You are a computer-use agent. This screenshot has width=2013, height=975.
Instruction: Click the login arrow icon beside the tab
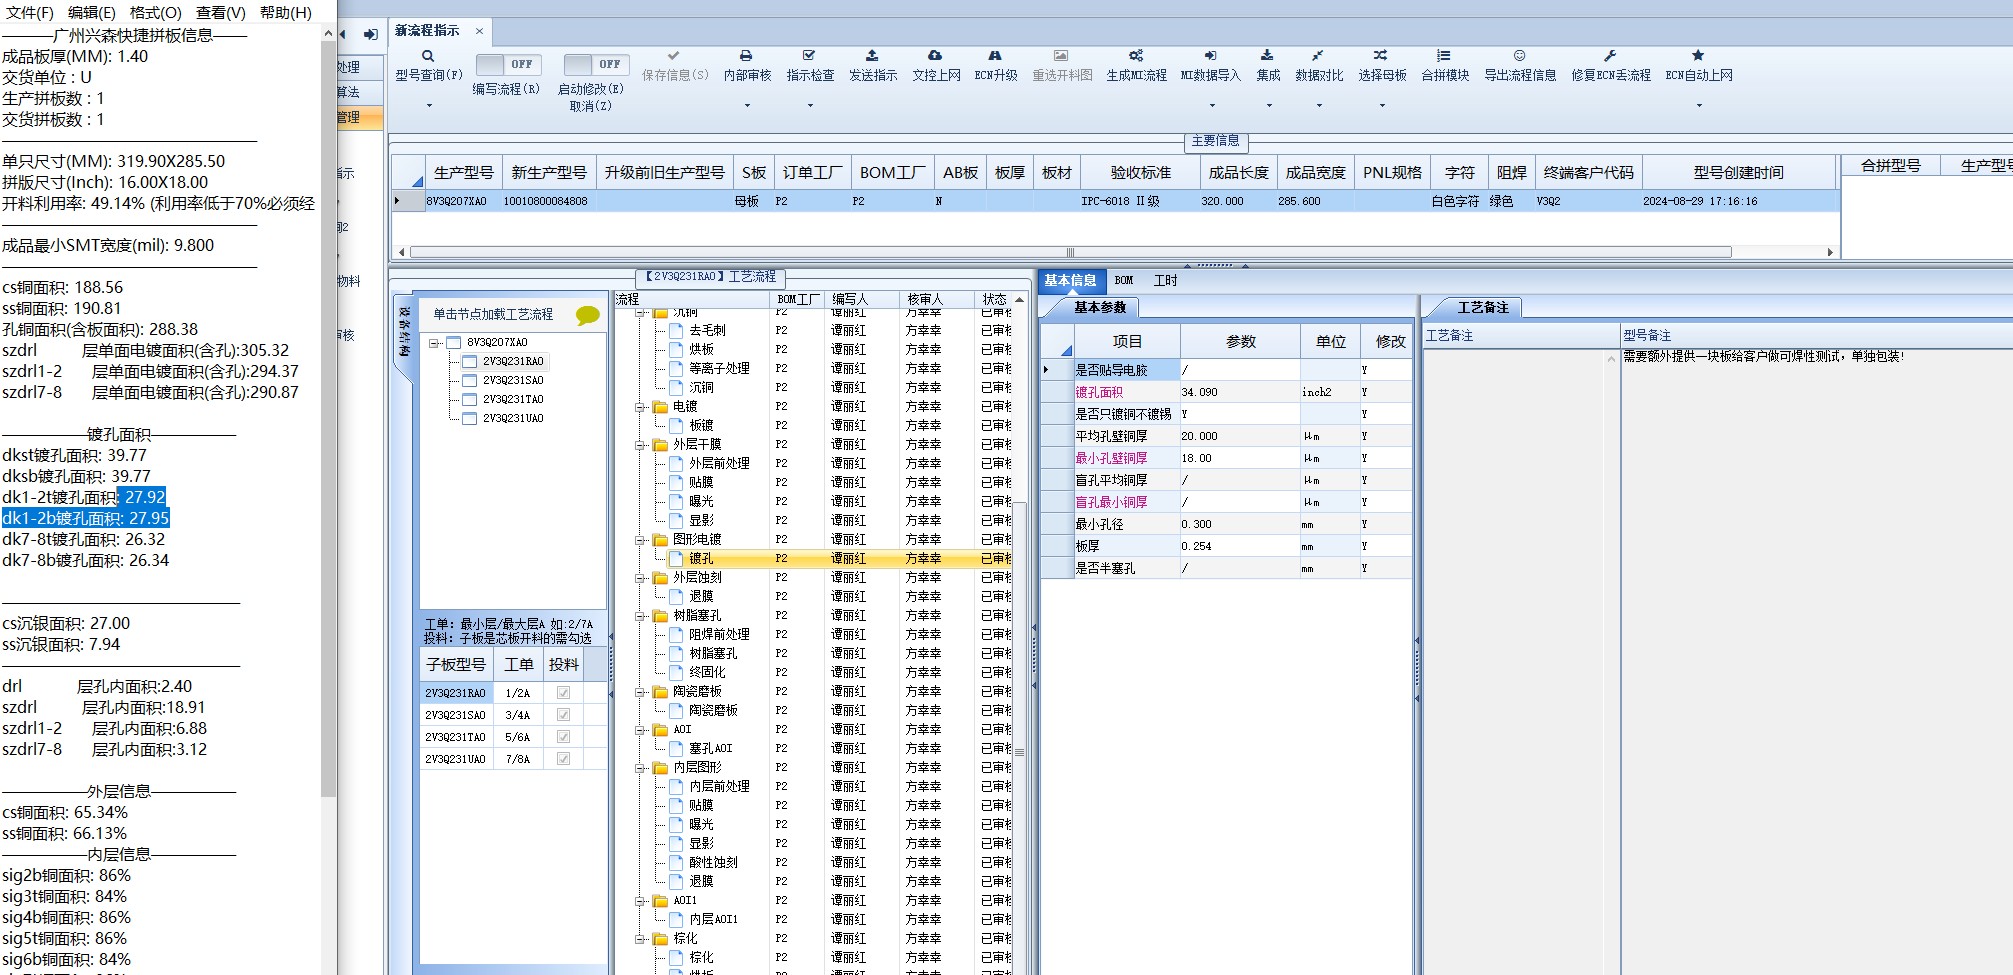[x=371, y=34]
